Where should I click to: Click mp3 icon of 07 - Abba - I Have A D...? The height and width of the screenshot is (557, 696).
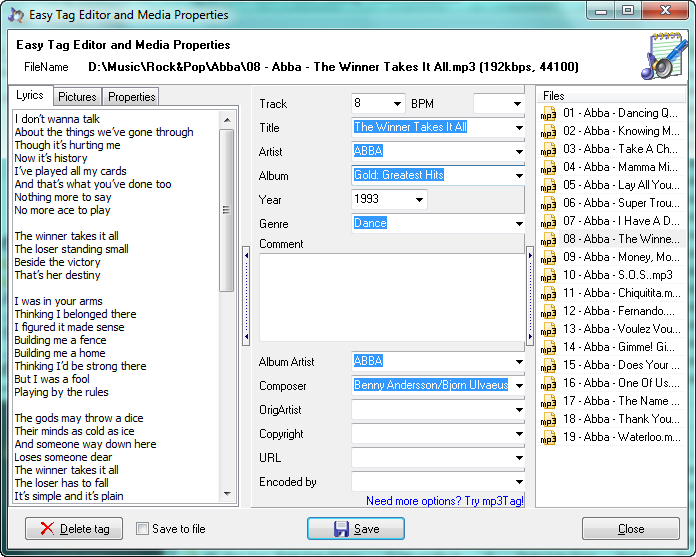pyautogui.click(x=548, y=221)
